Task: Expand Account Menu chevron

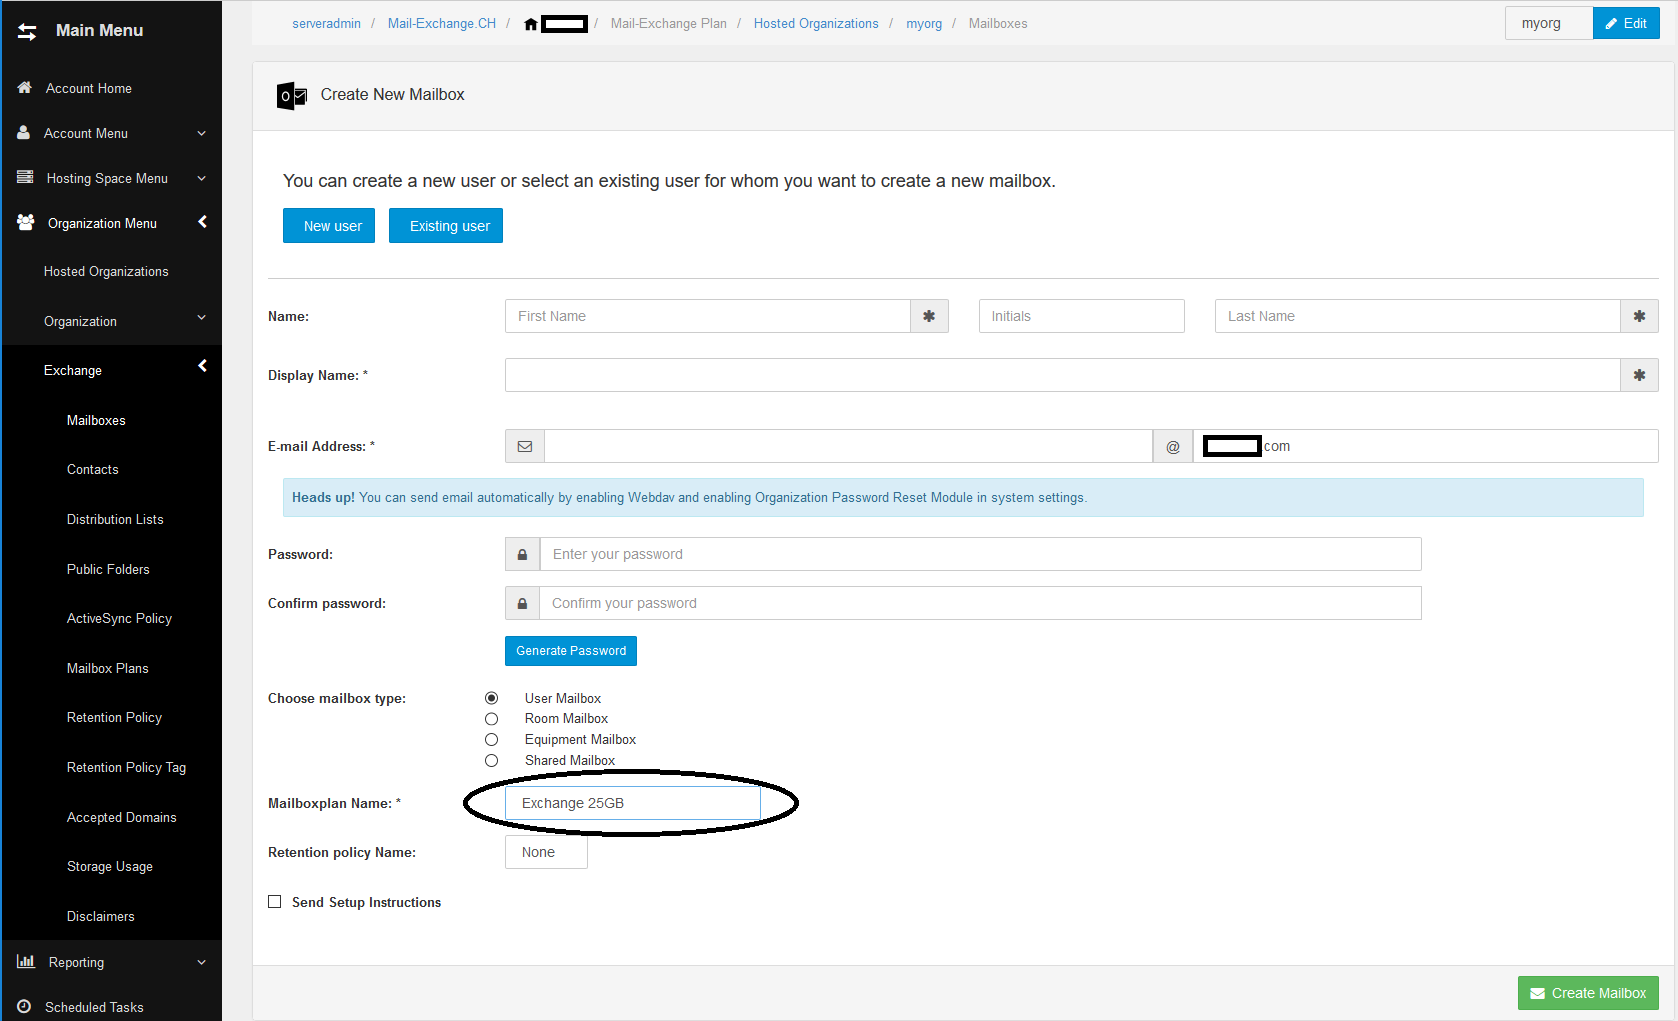Action: 201,133
